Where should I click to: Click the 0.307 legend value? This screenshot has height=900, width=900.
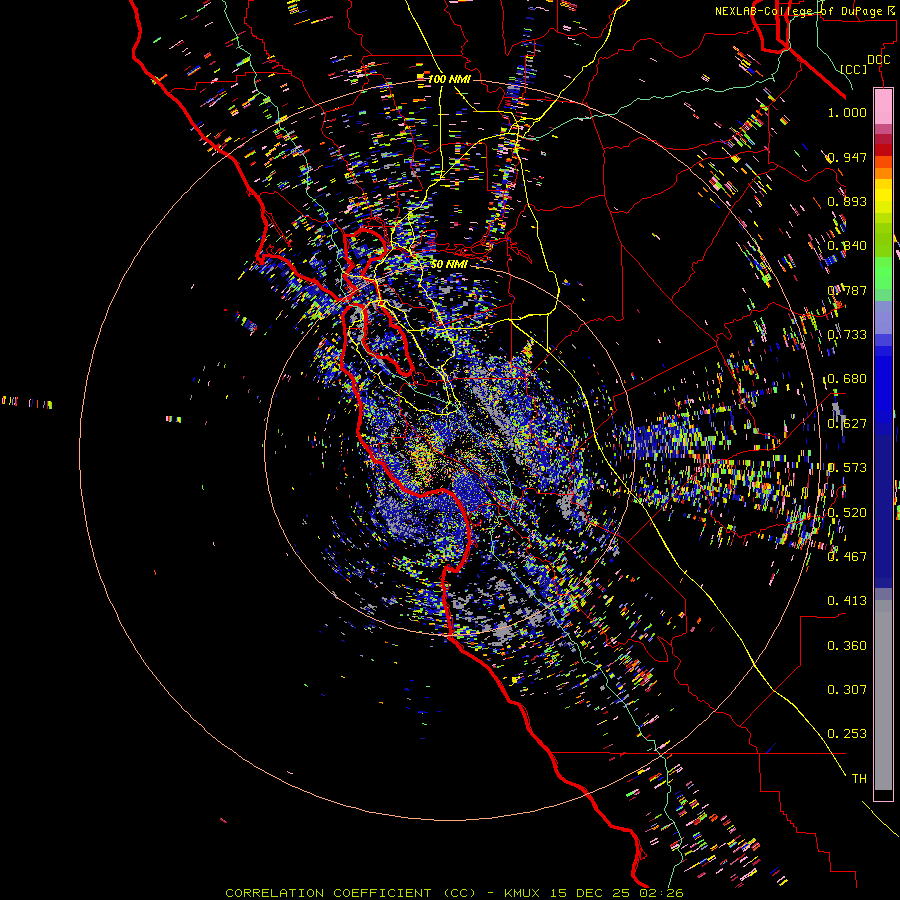click(847, 690)
